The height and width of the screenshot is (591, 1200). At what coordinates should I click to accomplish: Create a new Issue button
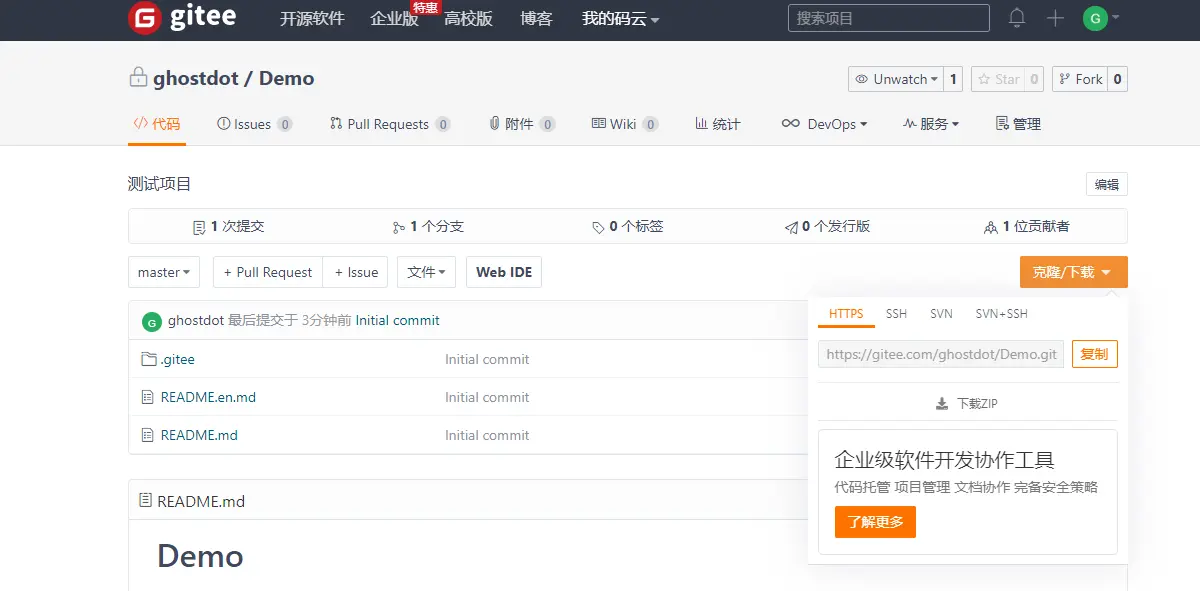pyautogui.click(x=356, y=272)
